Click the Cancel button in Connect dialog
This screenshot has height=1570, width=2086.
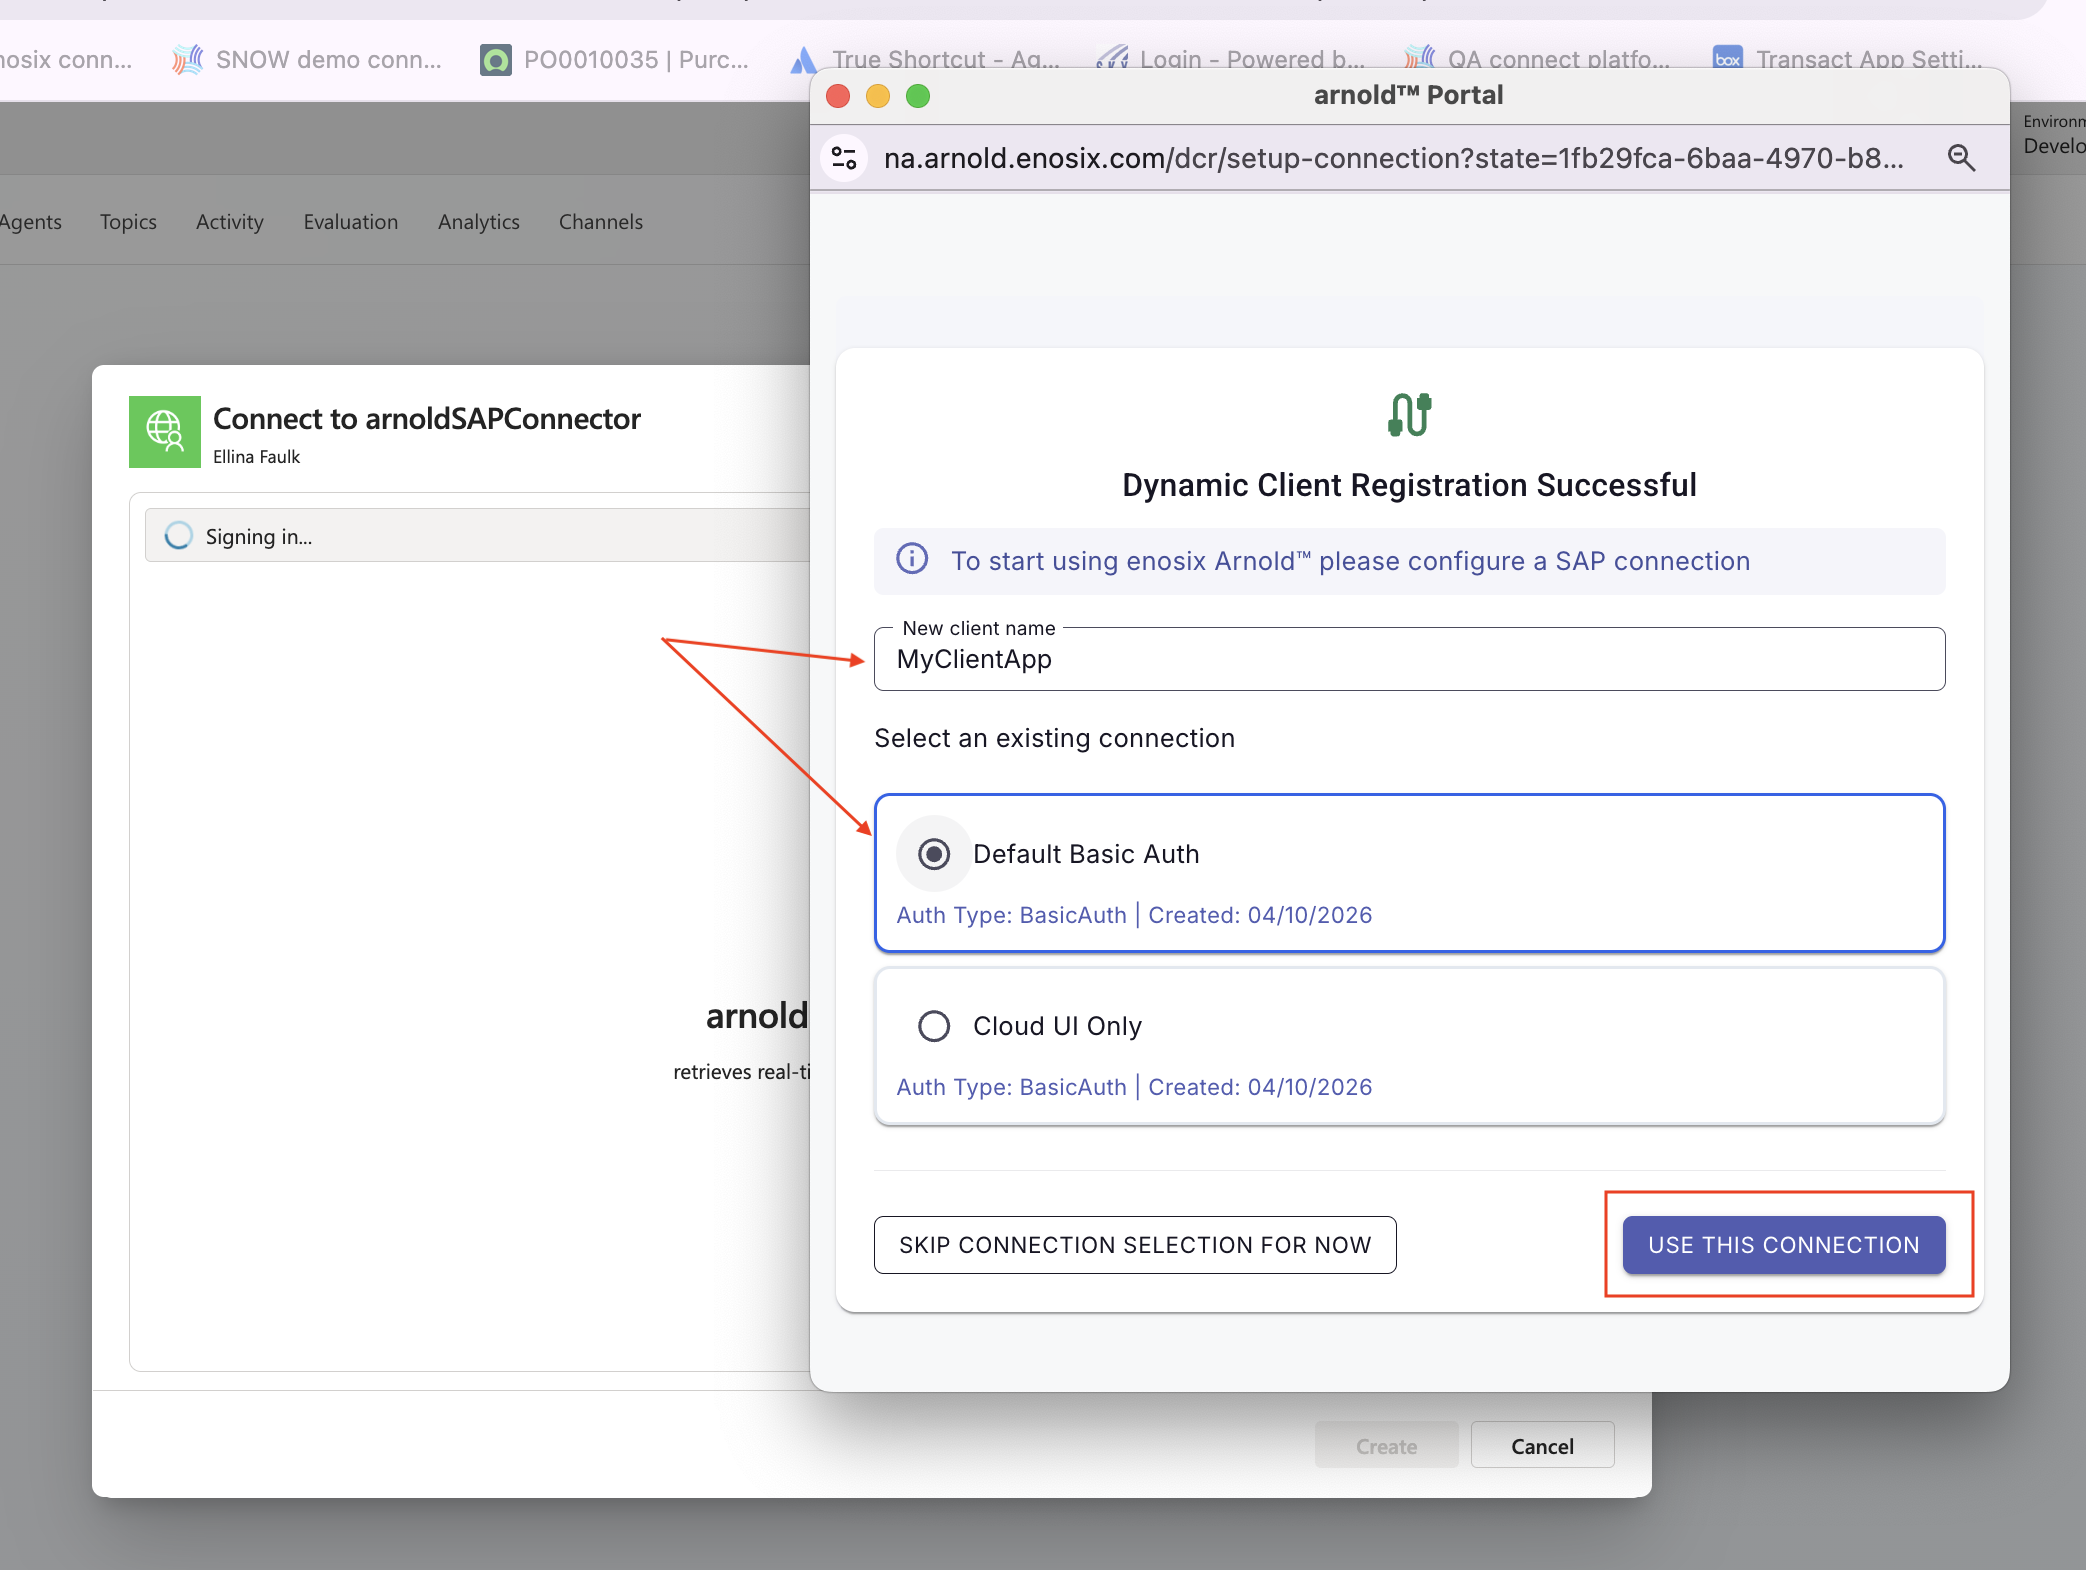pos(1542,1446)
